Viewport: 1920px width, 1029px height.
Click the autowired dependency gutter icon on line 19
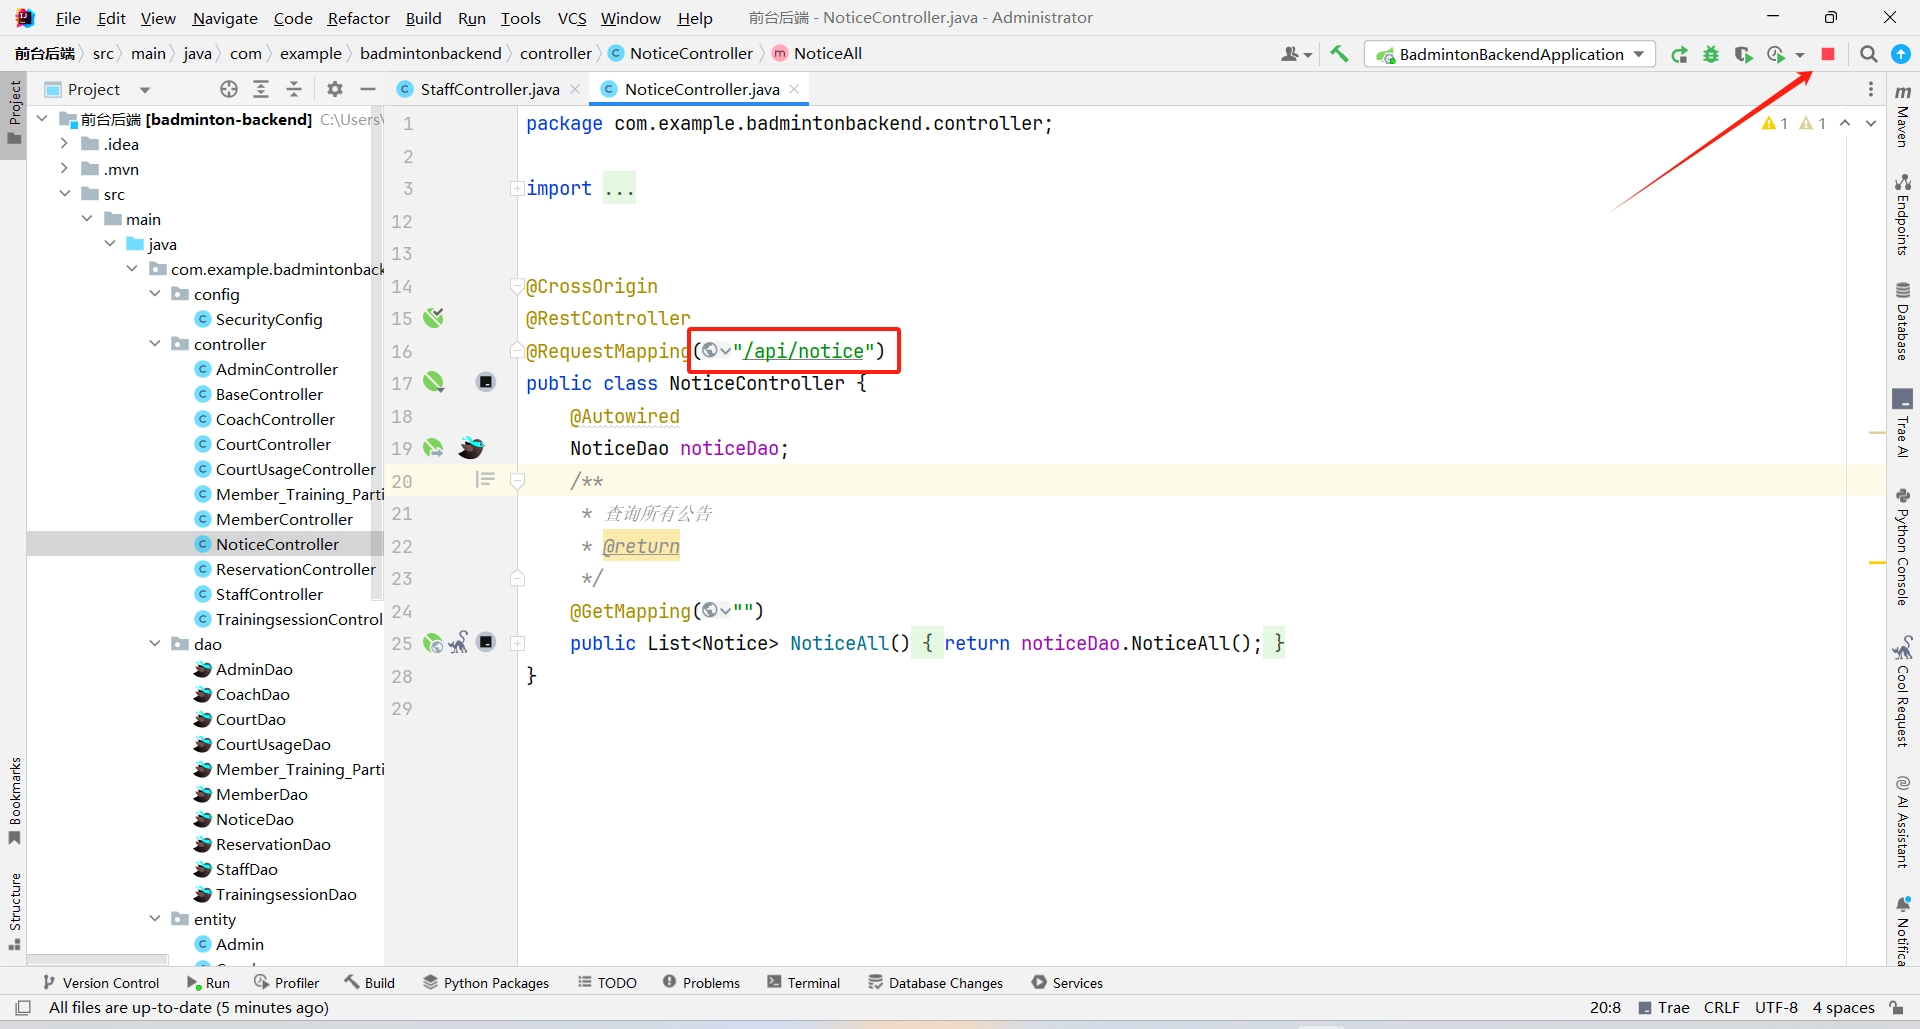433,448
